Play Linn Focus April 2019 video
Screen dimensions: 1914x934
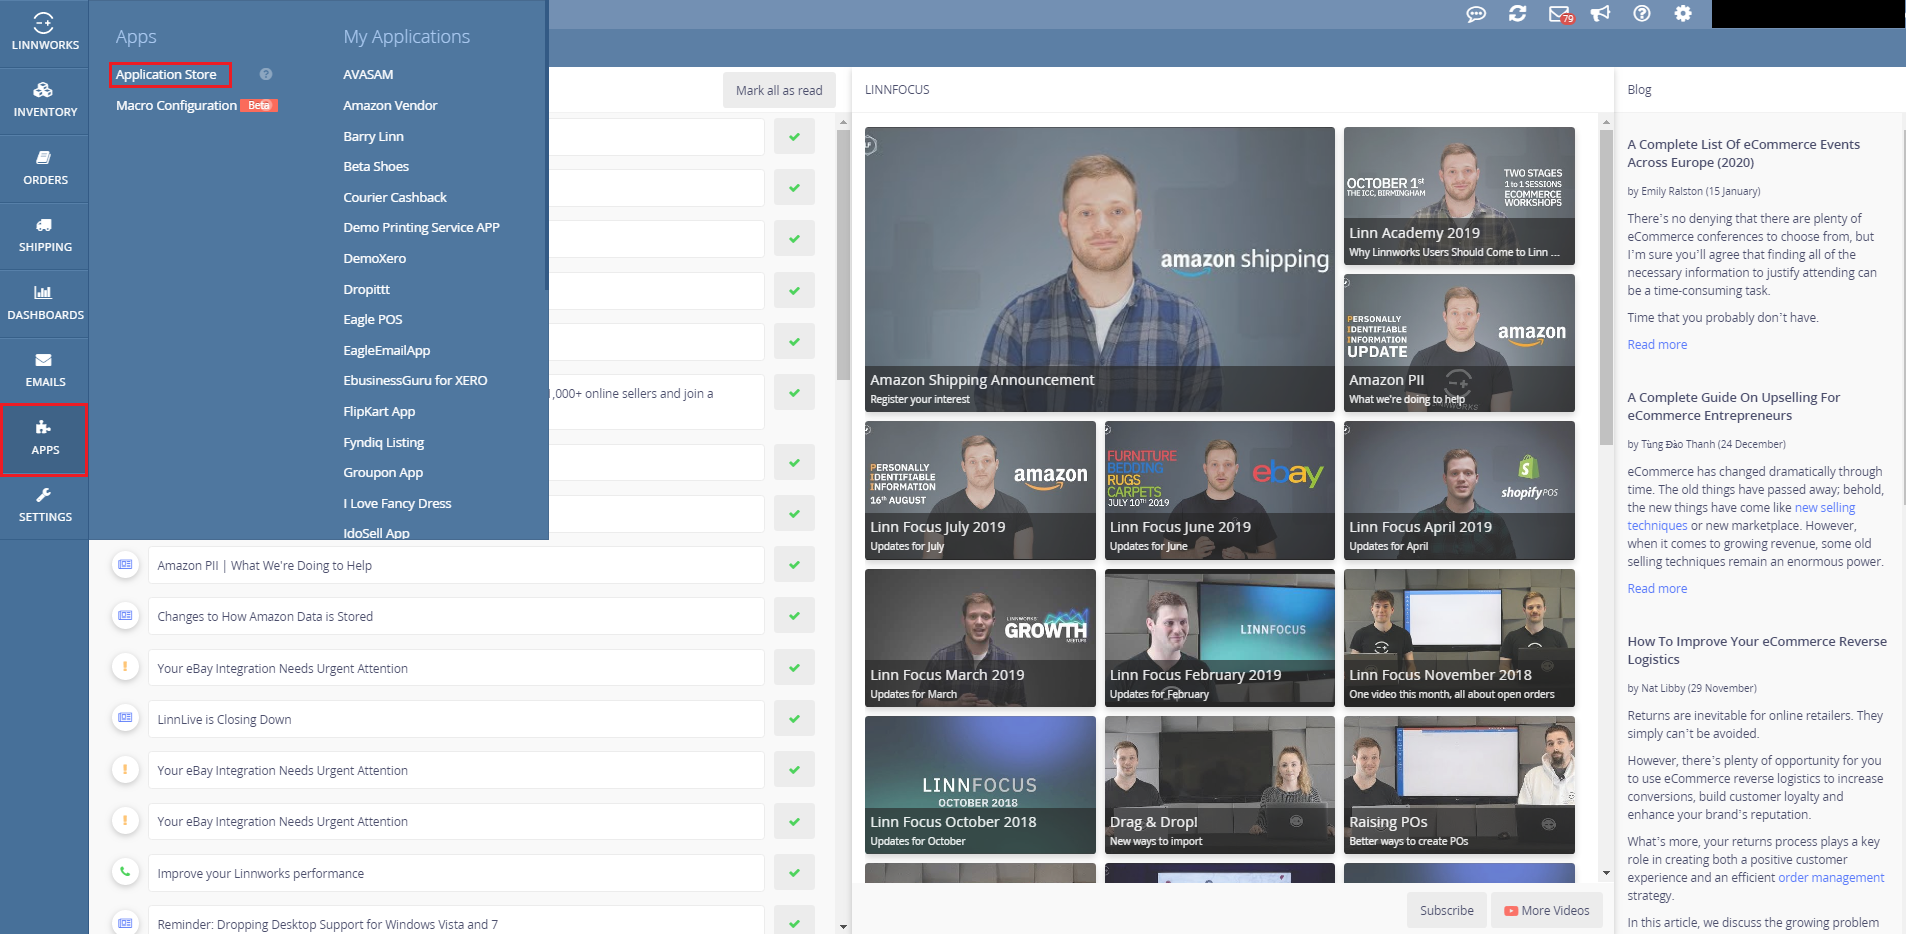pos(1459,490)
